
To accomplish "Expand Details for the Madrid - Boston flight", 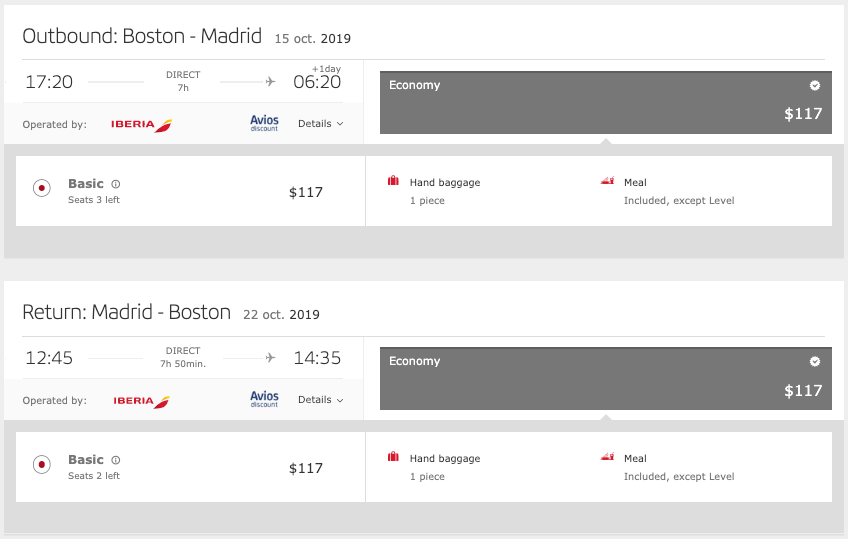I will (x=320, y=400).
